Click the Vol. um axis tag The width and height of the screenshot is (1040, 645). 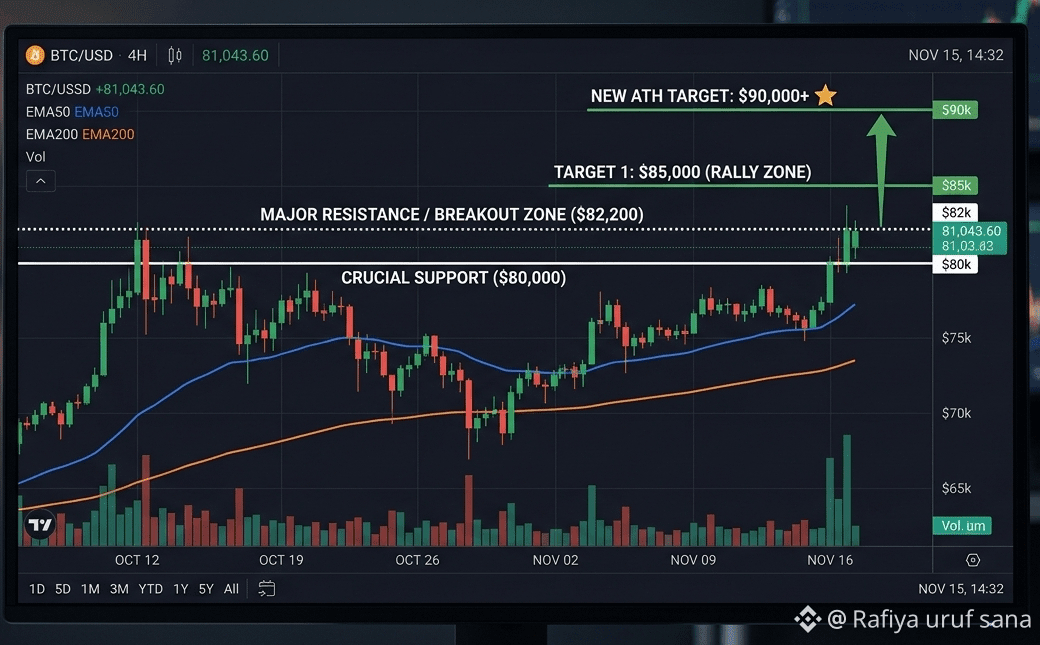[962, 526]
